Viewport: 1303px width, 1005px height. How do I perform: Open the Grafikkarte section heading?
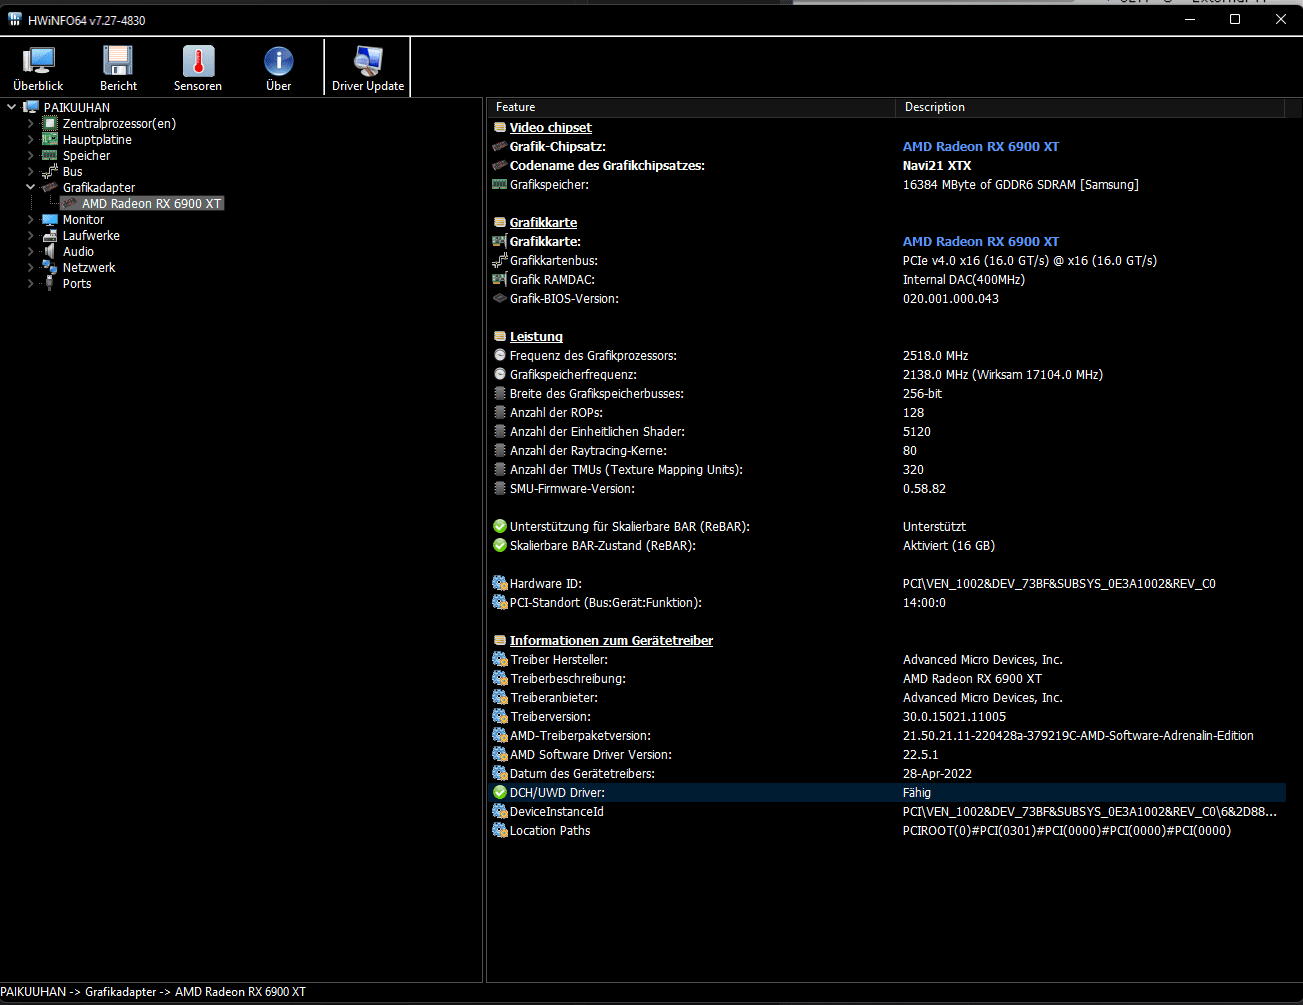[543, 222]
